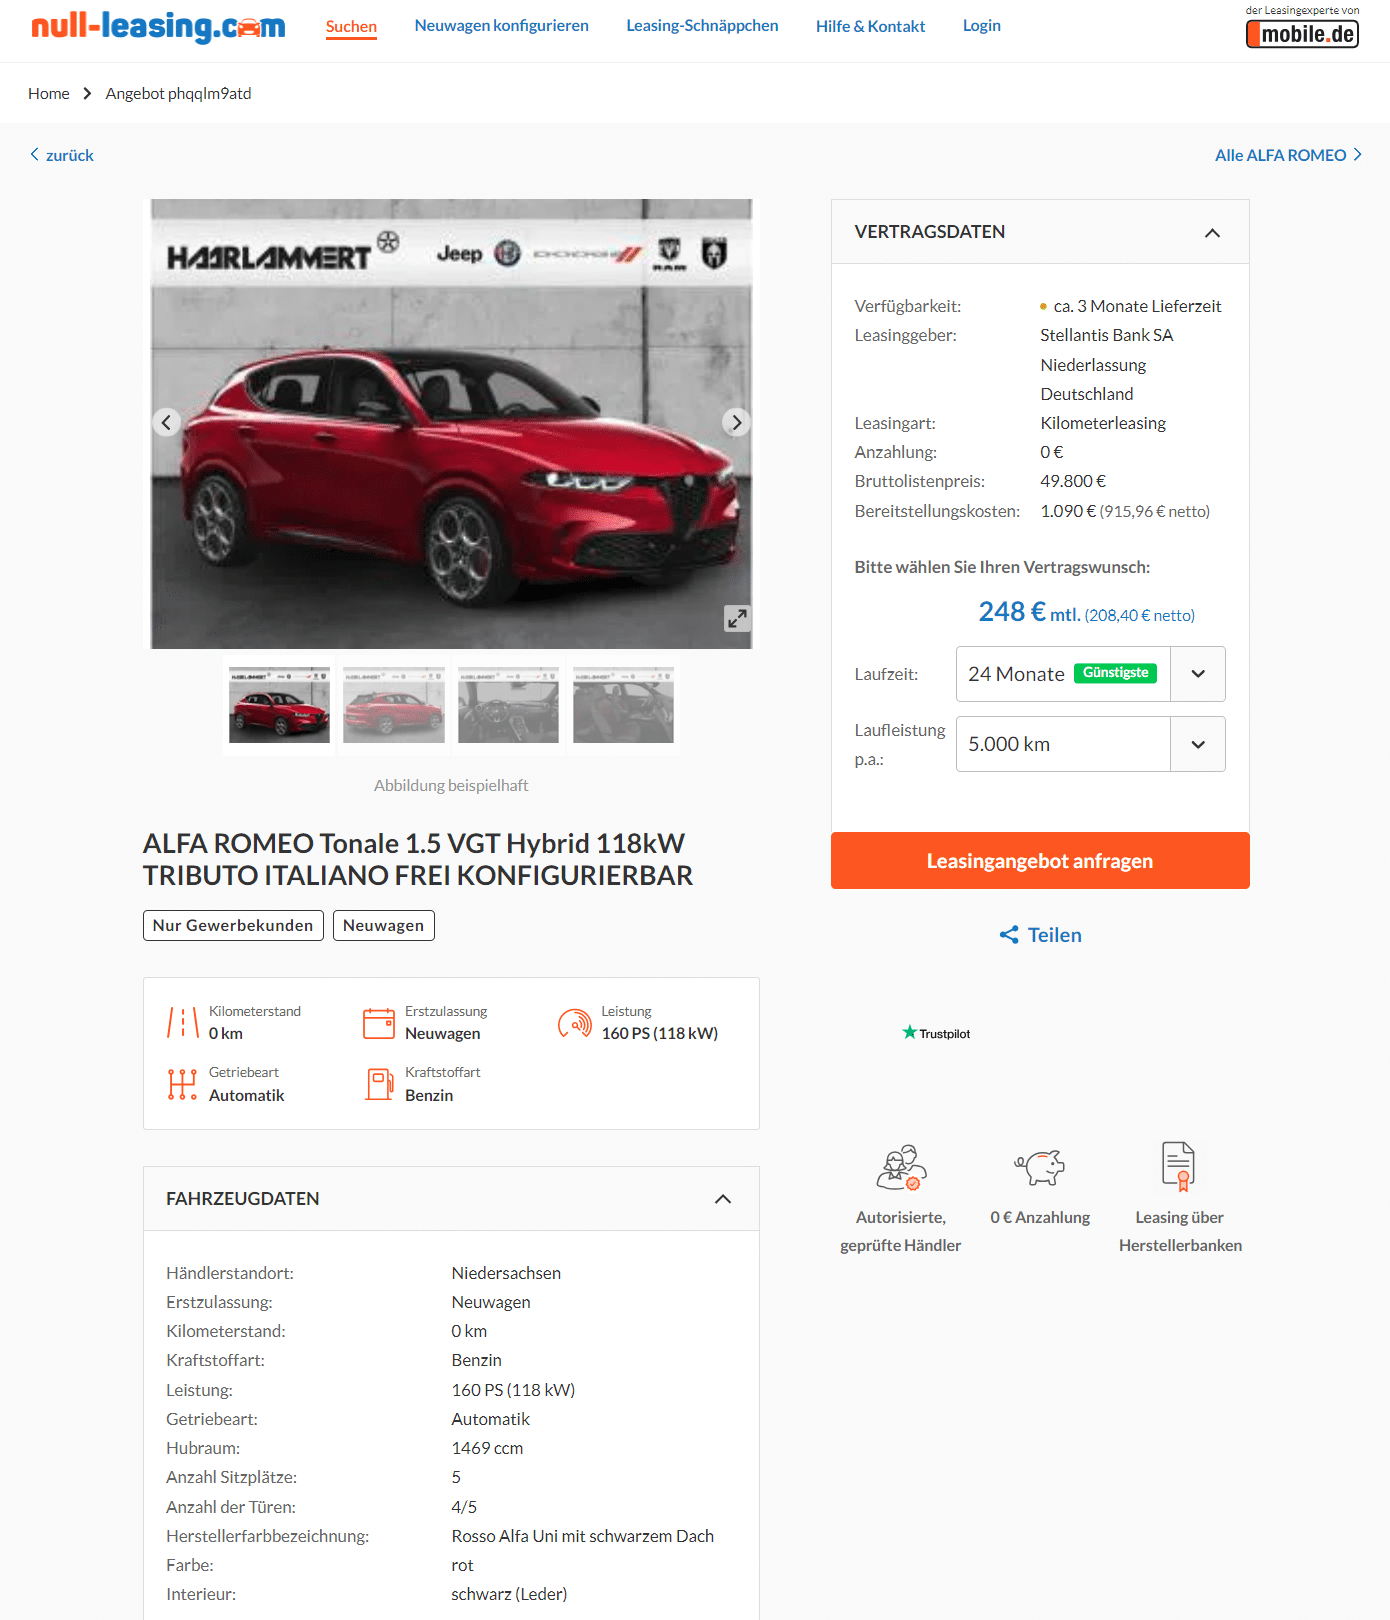Show the next car photo with right arrow
Screen dimensions: 1390x1620
click(737, 422)
